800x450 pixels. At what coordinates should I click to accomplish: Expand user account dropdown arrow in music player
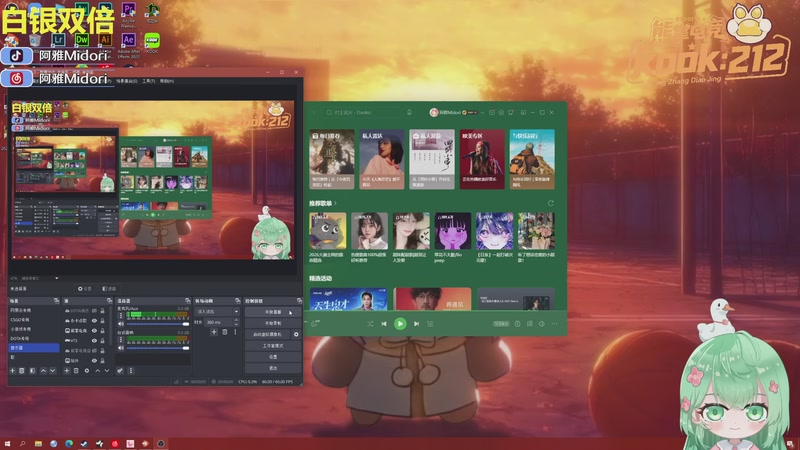tap(483, 112)
